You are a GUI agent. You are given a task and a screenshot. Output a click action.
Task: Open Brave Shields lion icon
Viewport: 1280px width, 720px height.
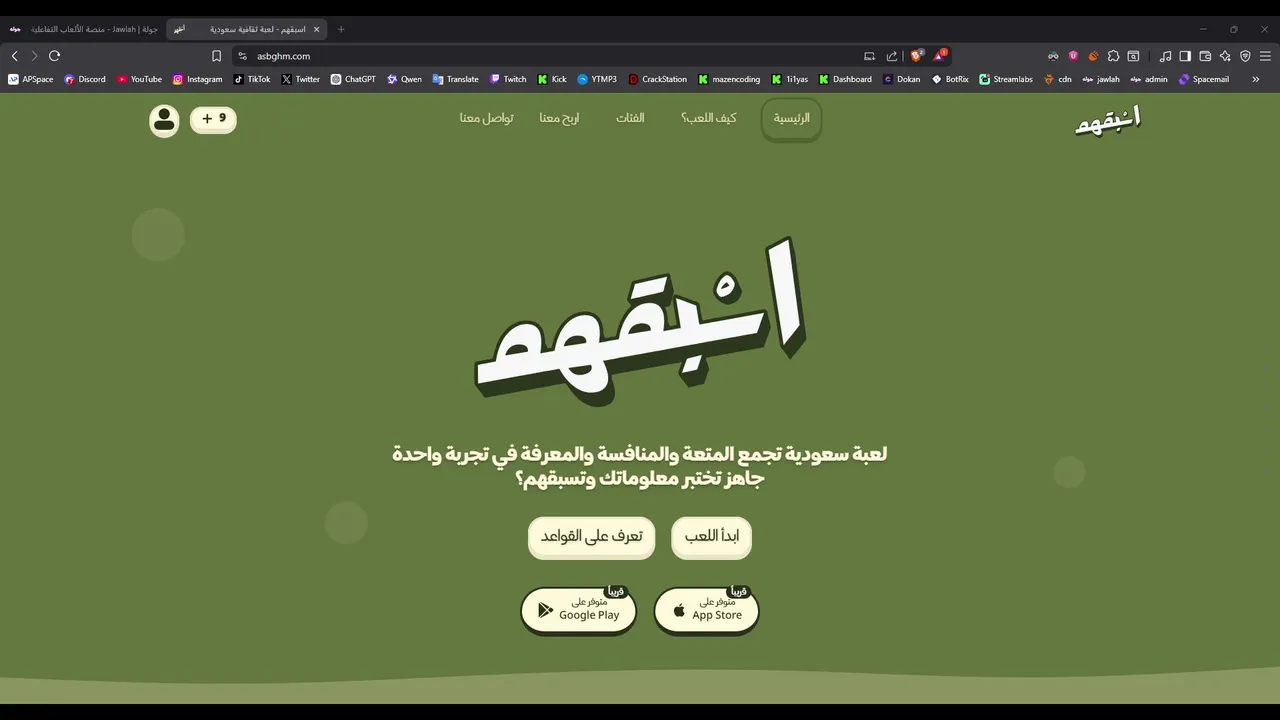click(916, 56)
